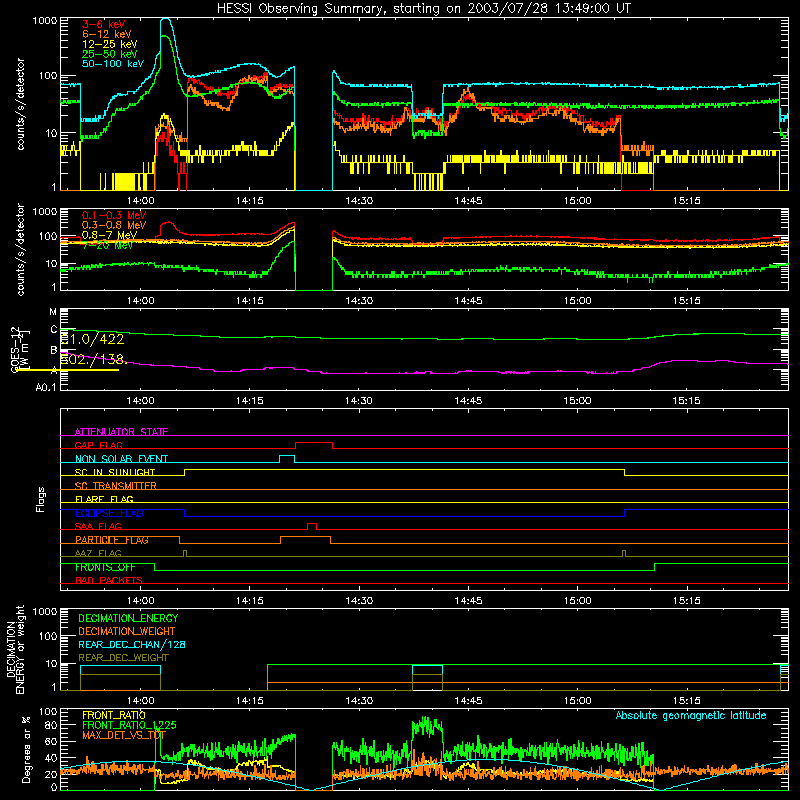Screen dimensions: 800x800
Task: Click the Flags axis title
Action: [x=41, y=499]
